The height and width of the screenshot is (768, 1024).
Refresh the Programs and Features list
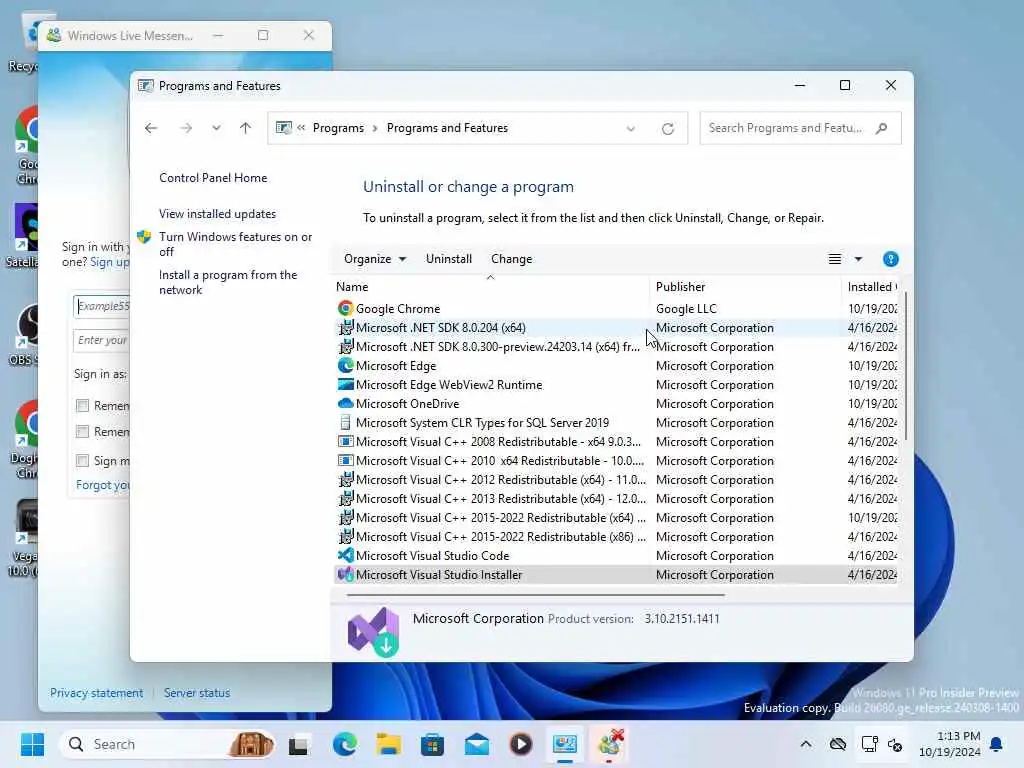tap(667, 129)
